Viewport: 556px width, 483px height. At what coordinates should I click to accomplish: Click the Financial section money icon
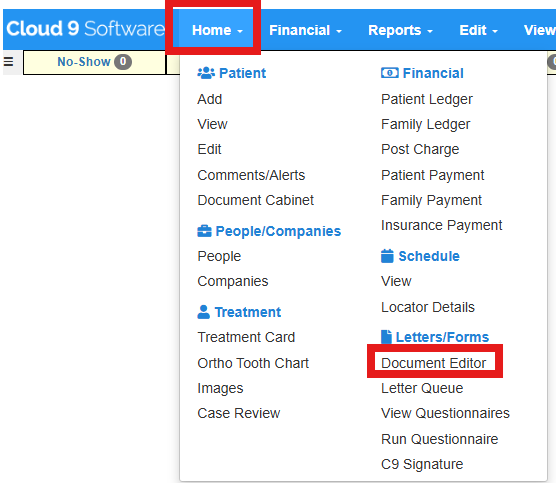point(390,73)
